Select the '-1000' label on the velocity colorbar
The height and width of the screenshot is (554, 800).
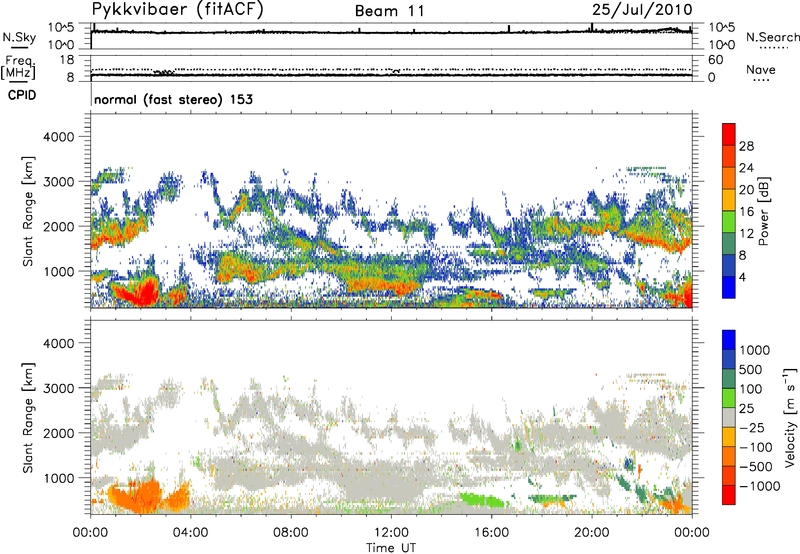760,486
